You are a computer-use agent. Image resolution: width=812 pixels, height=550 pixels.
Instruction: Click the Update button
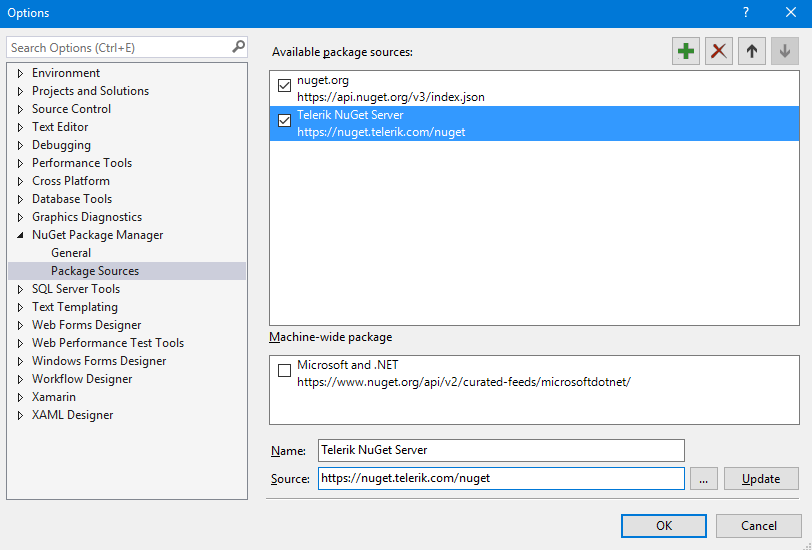click(x=761, y=479)
